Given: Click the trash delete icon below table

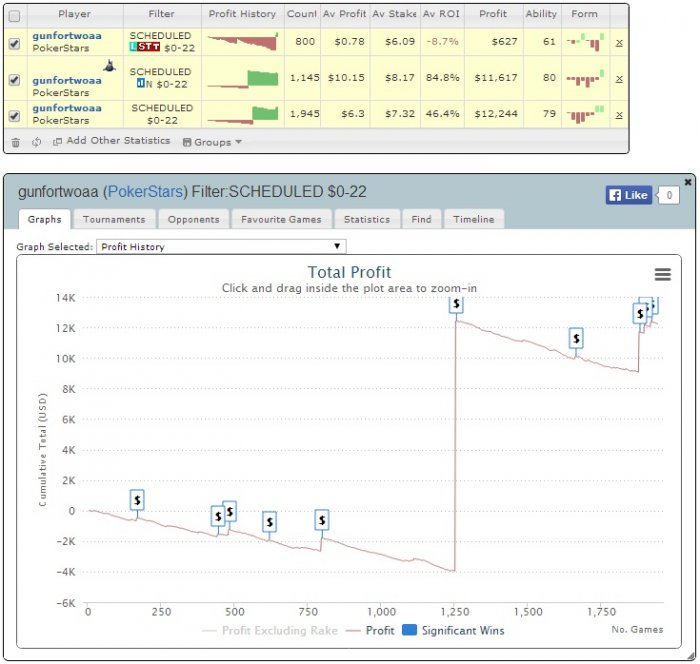Looking at the screenshot, I should tap(16, 142).
